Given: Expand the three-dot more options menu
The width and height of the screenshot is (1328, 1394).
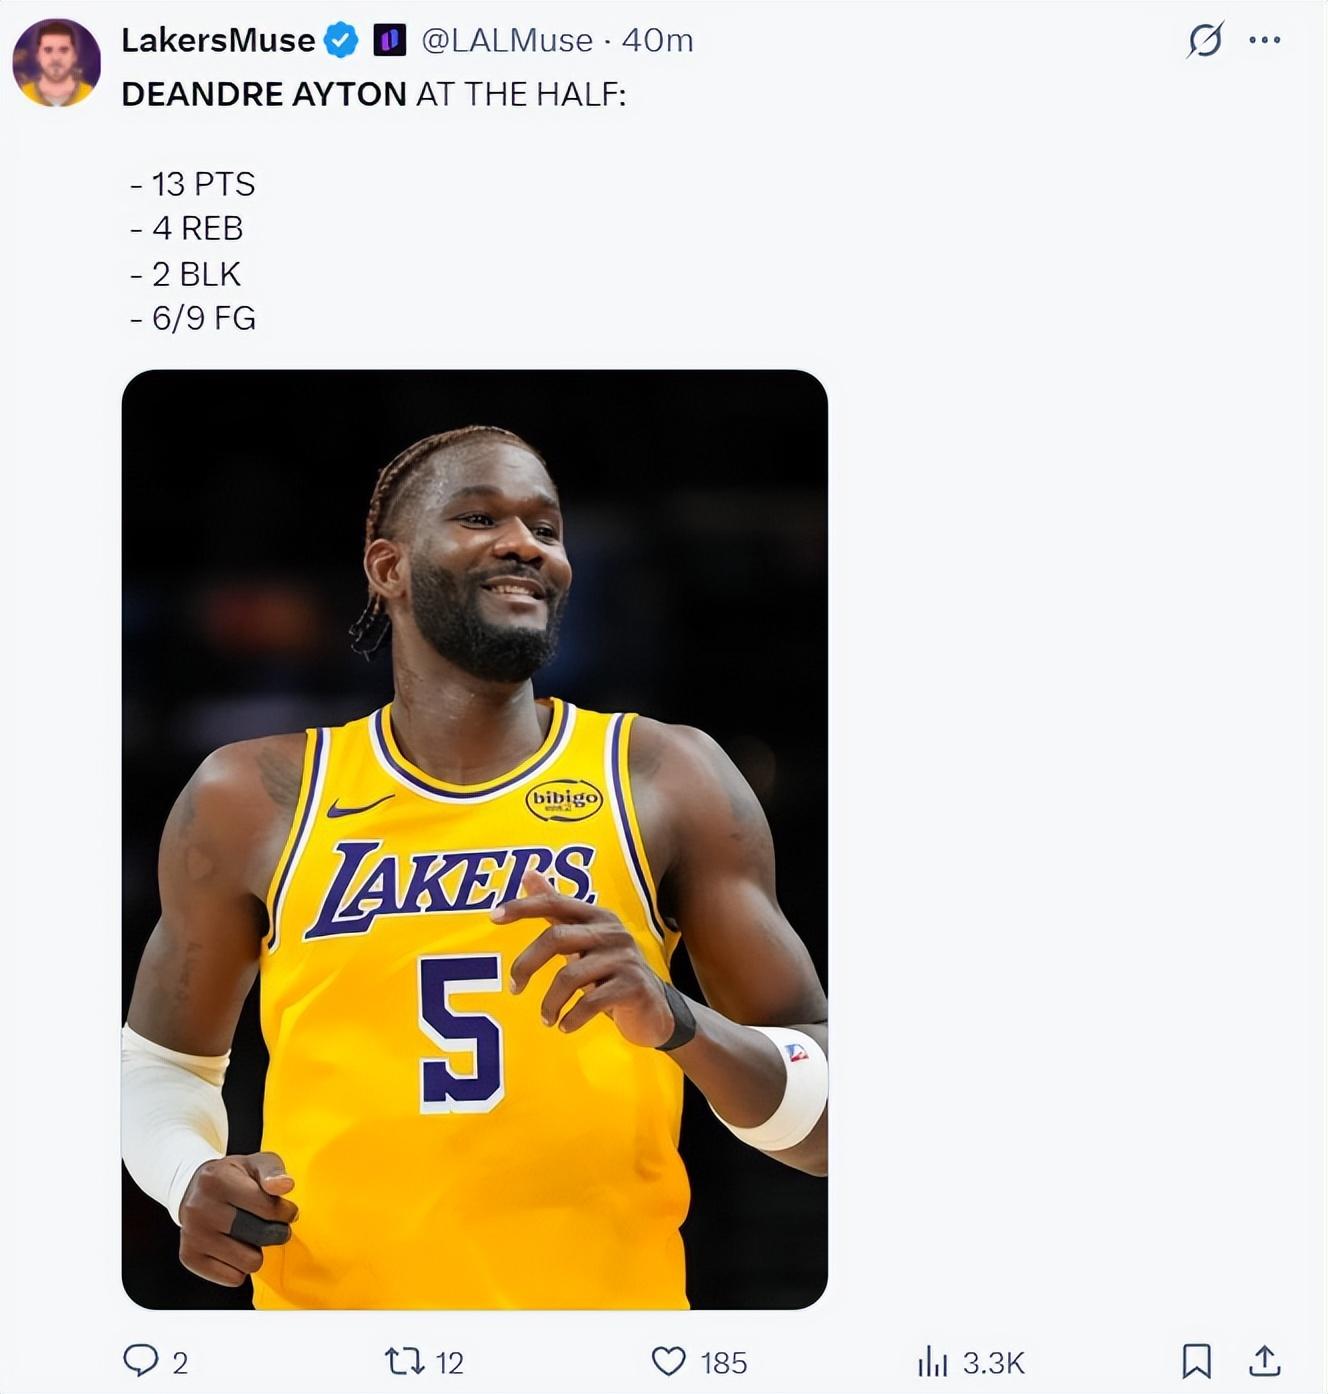Looking at the screenshot, I should coord(1265,40).
